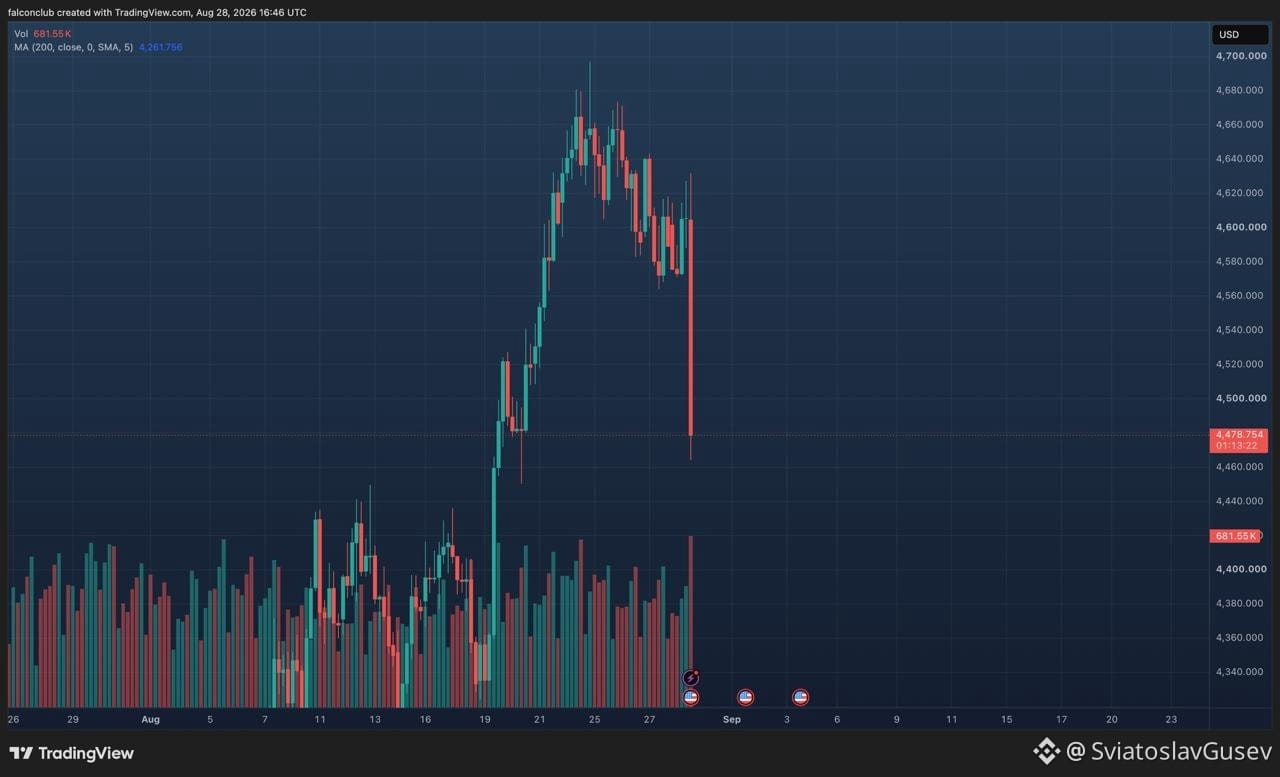Image resolution: width=1280 pixels, height=777 pixels.
Task: Click the TradingView logo
Action: coord(71,753)
